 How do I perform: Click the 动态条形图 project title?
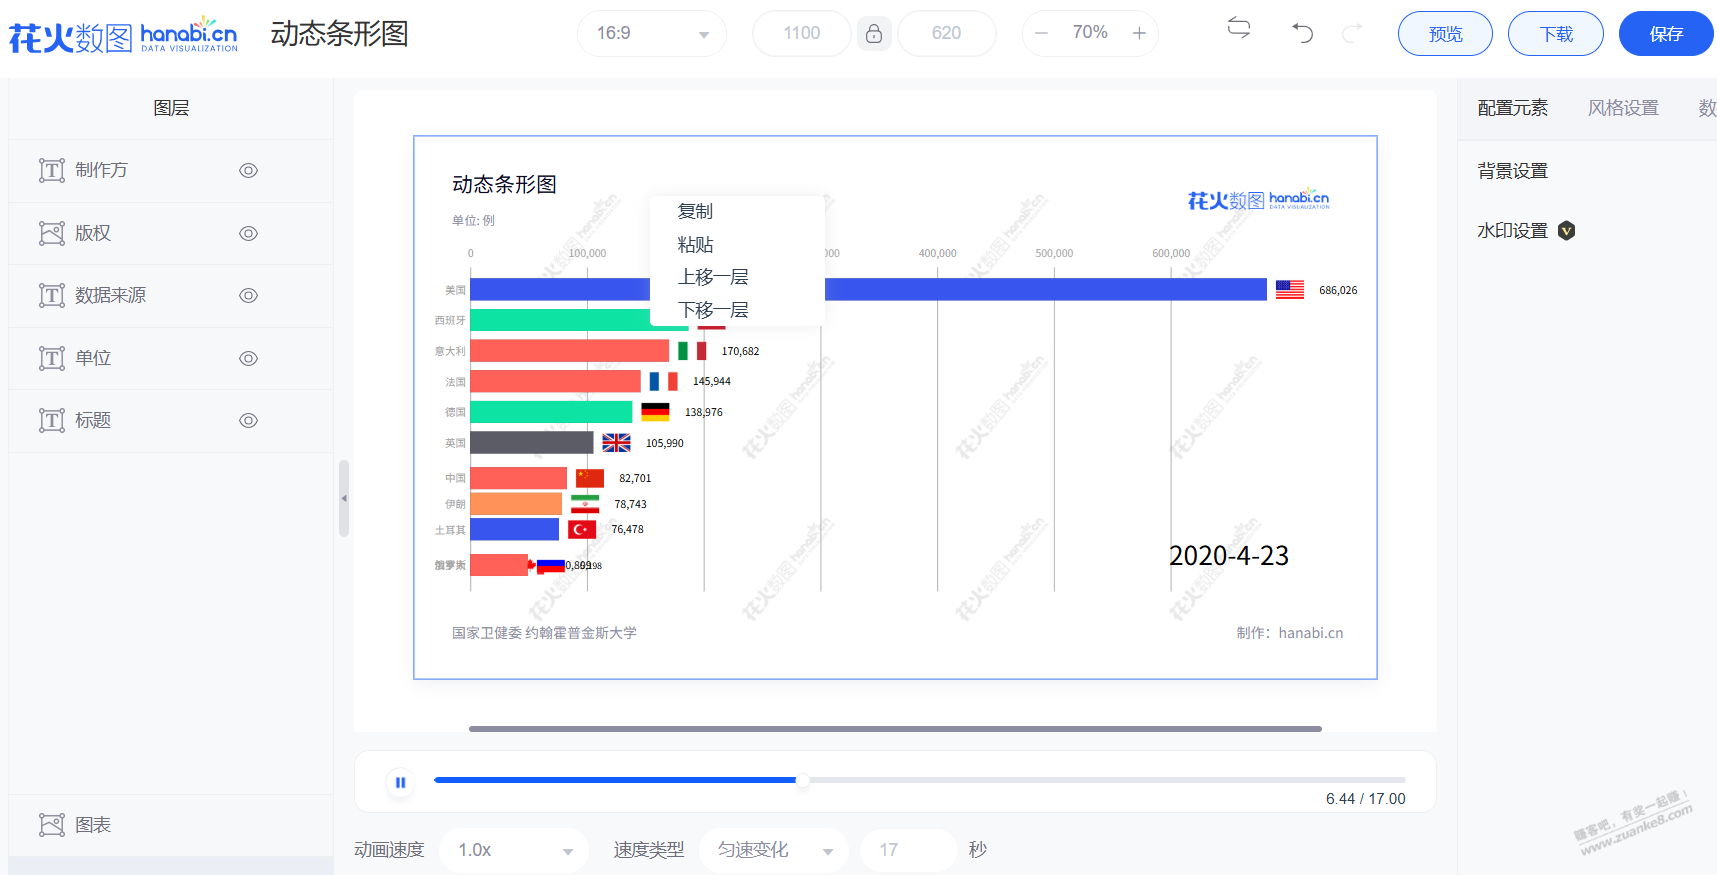(340, 34)
